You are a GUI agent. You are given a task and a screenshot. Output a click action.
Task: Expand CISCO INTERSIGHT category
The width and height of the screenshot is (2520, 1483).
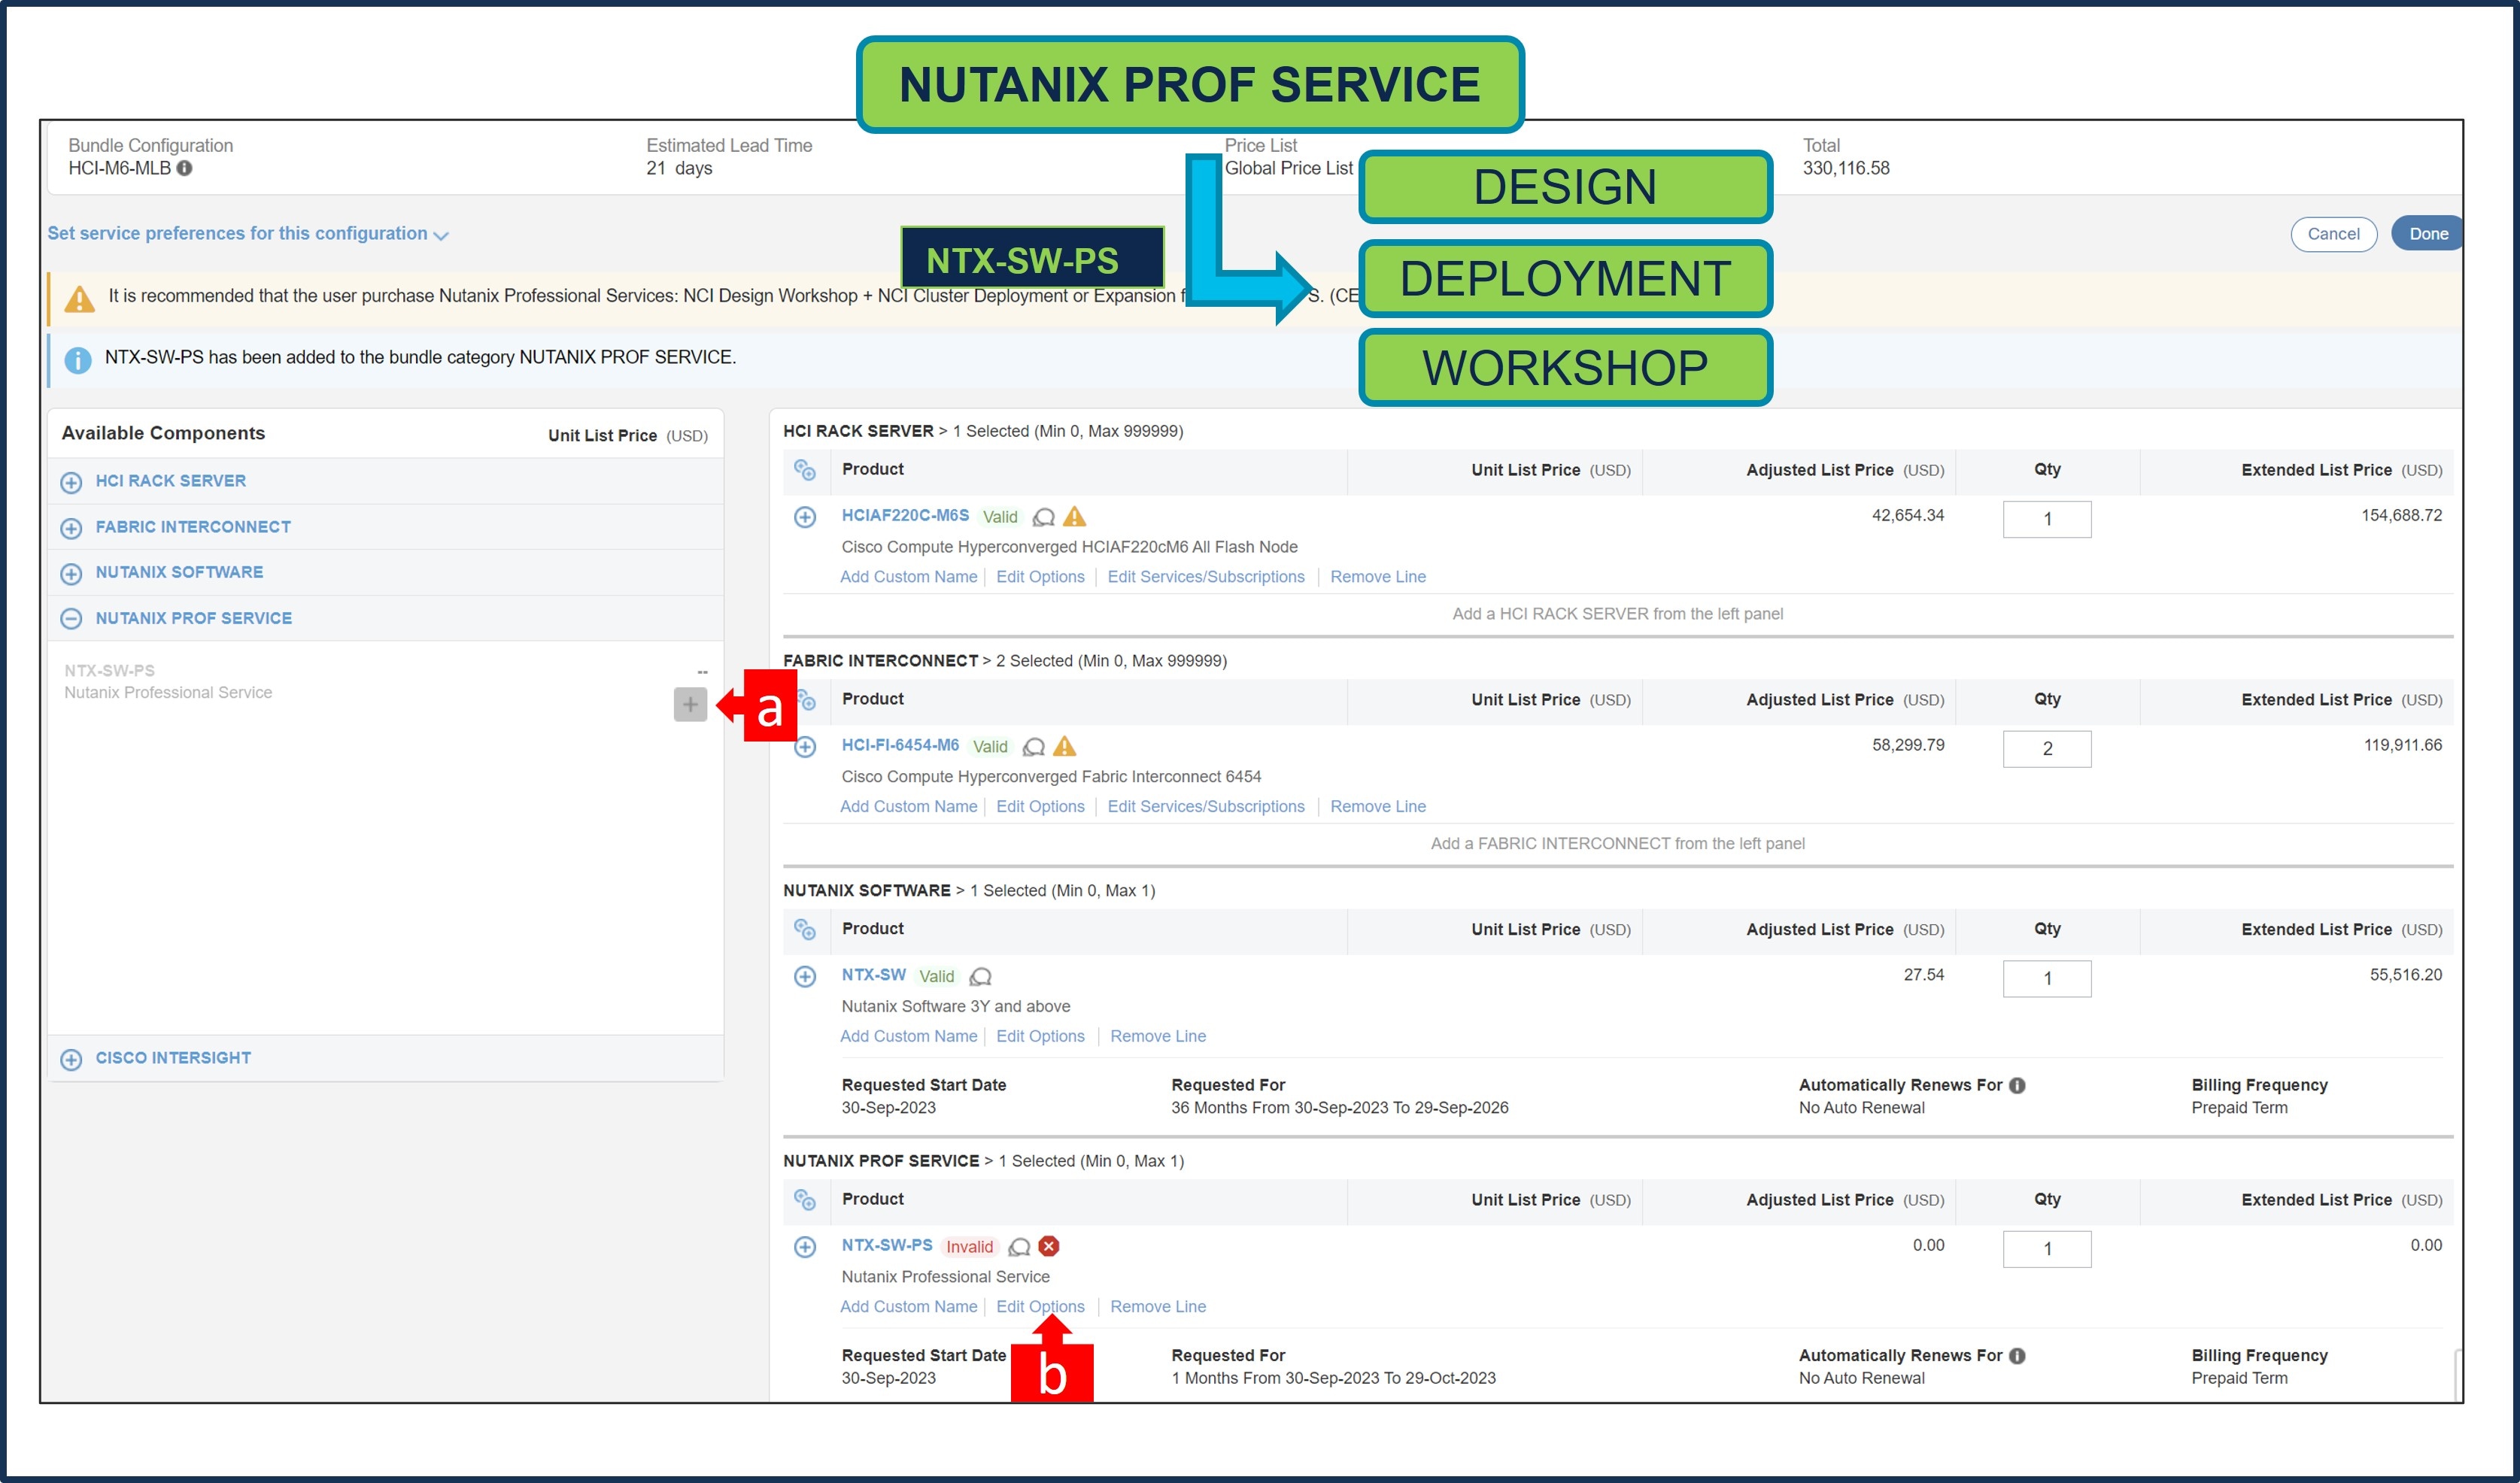71,1059
